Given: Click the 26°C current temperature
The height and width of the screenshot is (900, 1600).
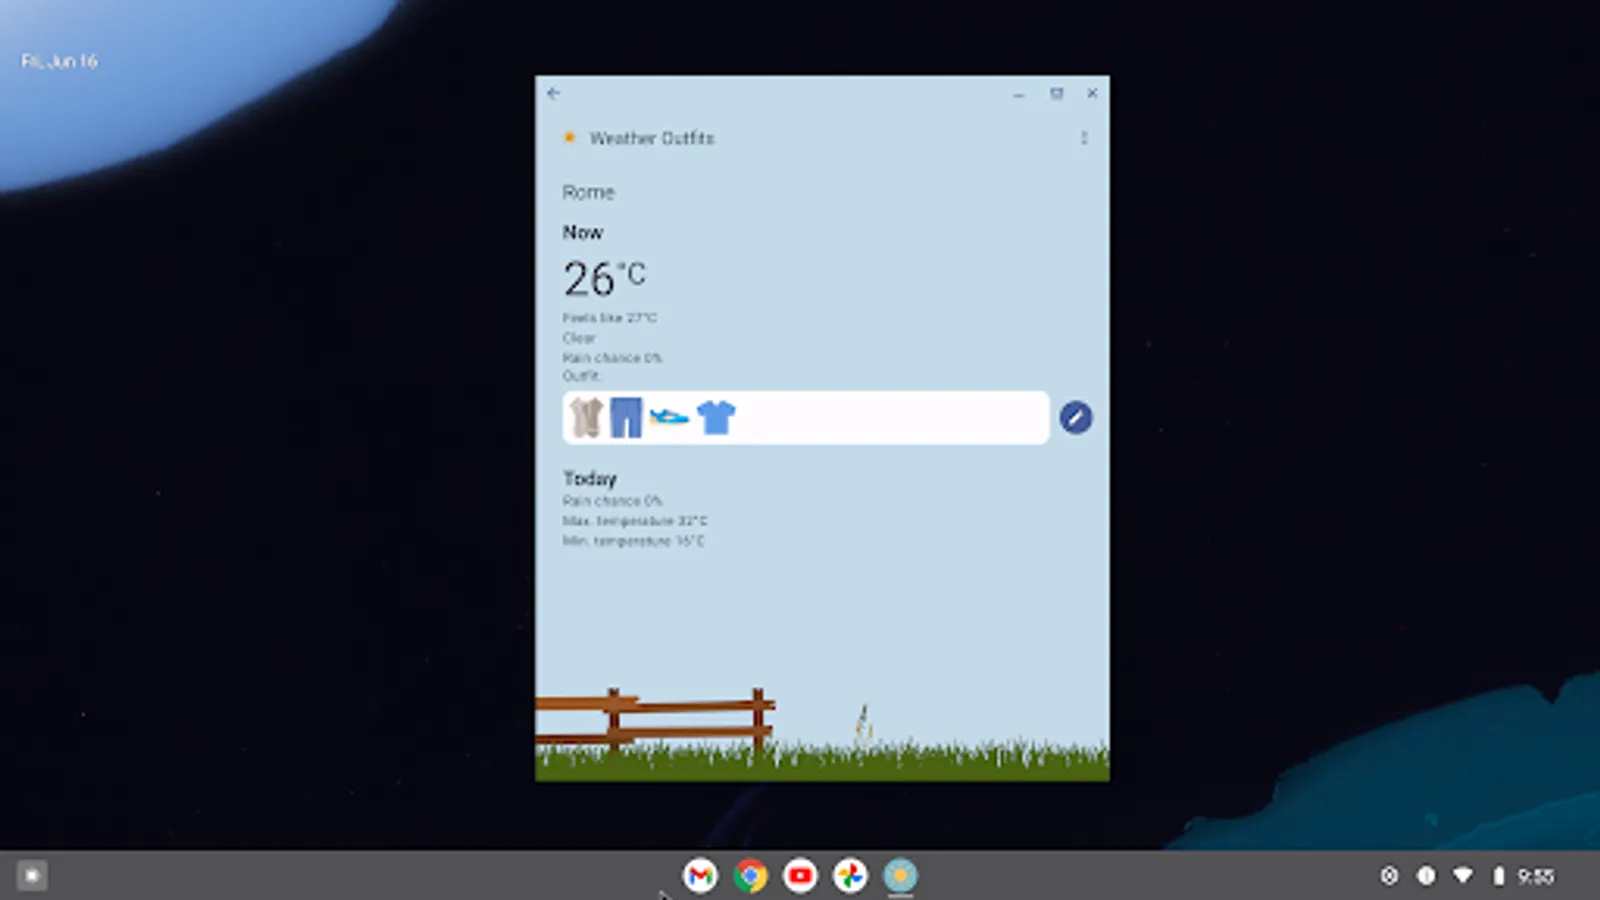Looking at the screenshot, I should click(604, 279).
